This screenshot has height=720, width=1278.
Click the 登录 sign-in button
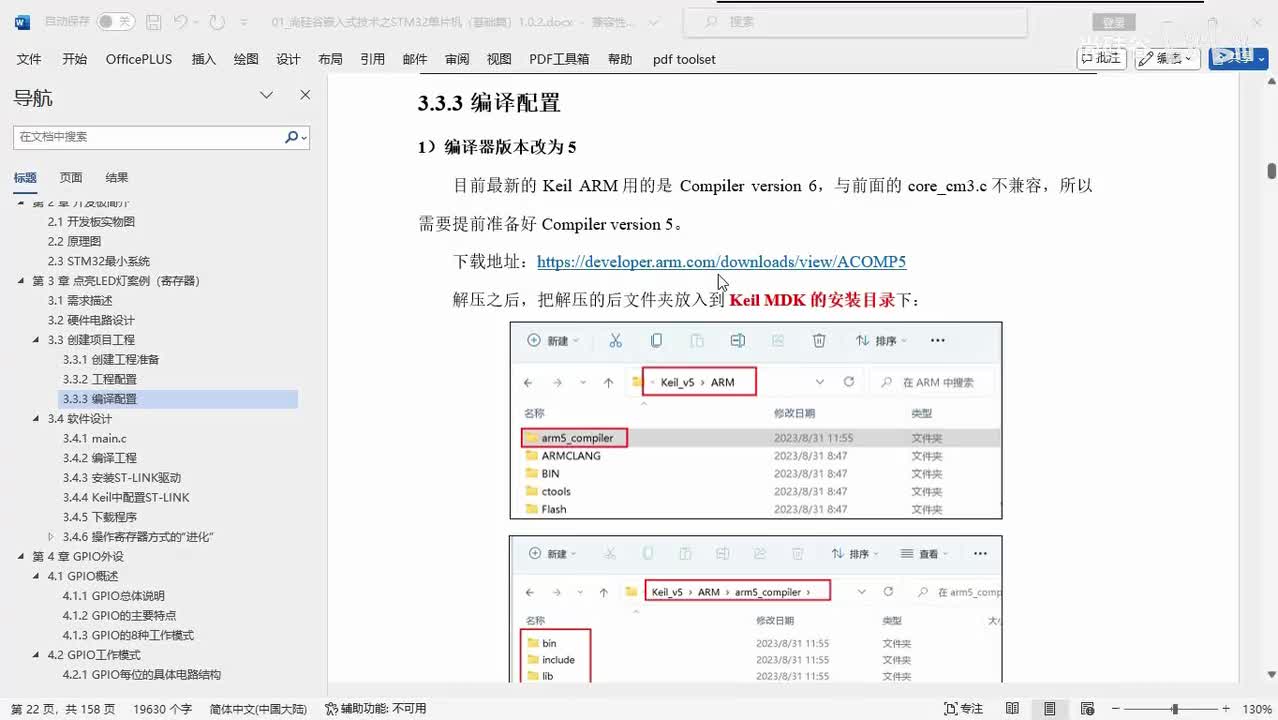[1113, 22]
